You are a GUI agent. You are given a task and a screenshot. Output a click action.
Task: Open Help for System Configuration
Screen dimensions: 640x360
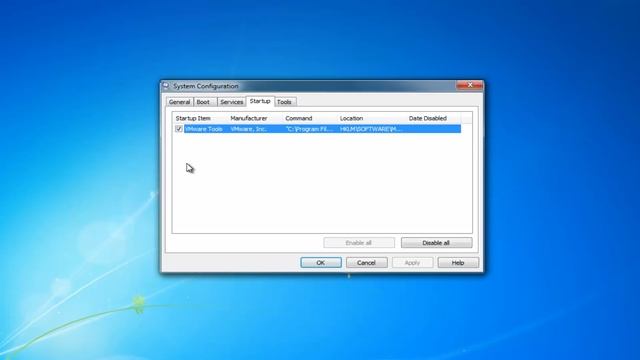(458, 262)
